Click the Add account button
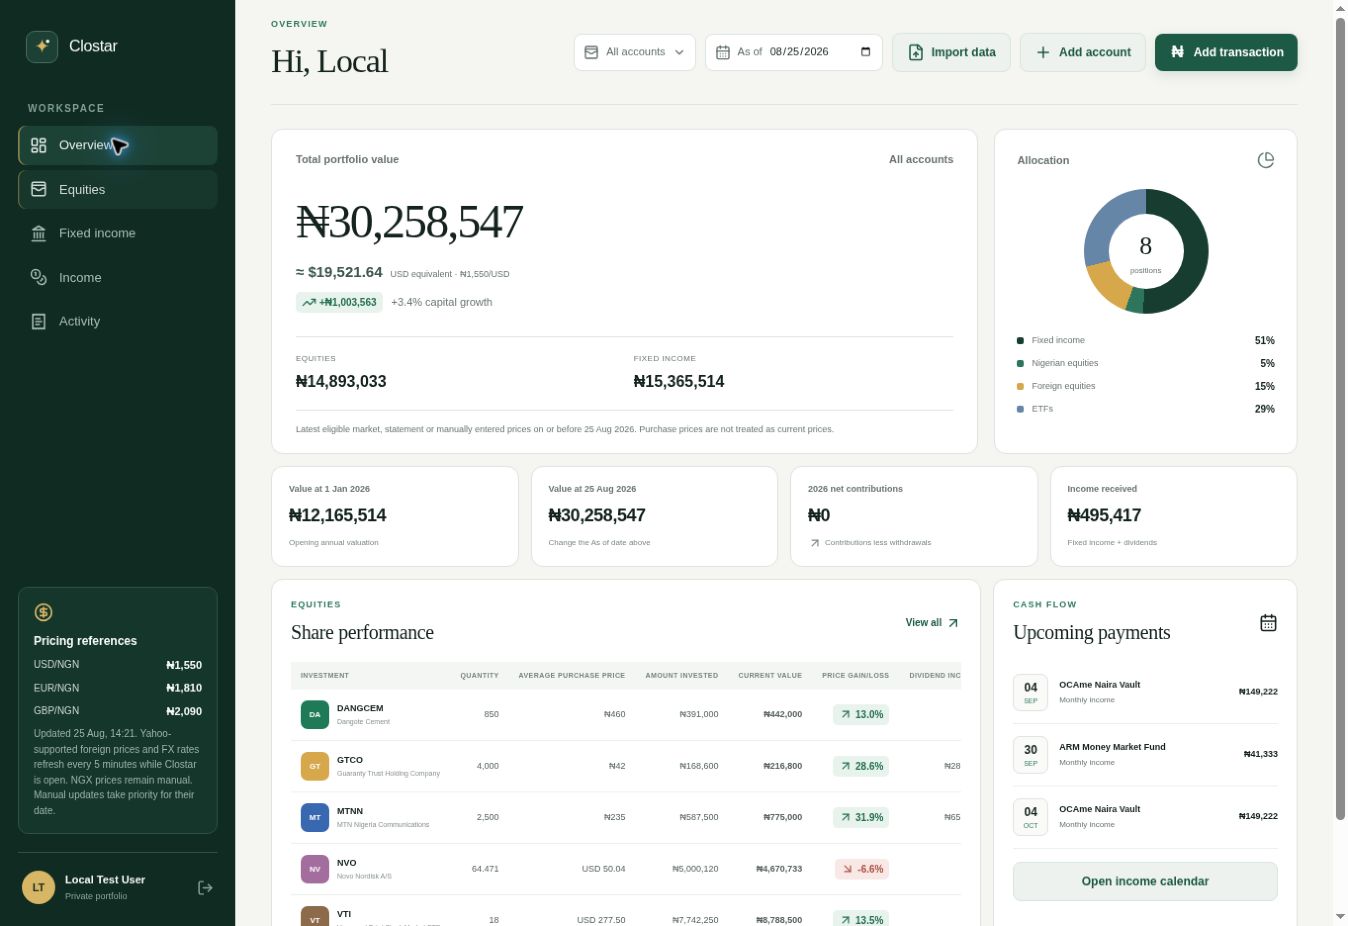Viewport: 1348px width, 926px height. pyautogui.click(x=1083, y=52)
